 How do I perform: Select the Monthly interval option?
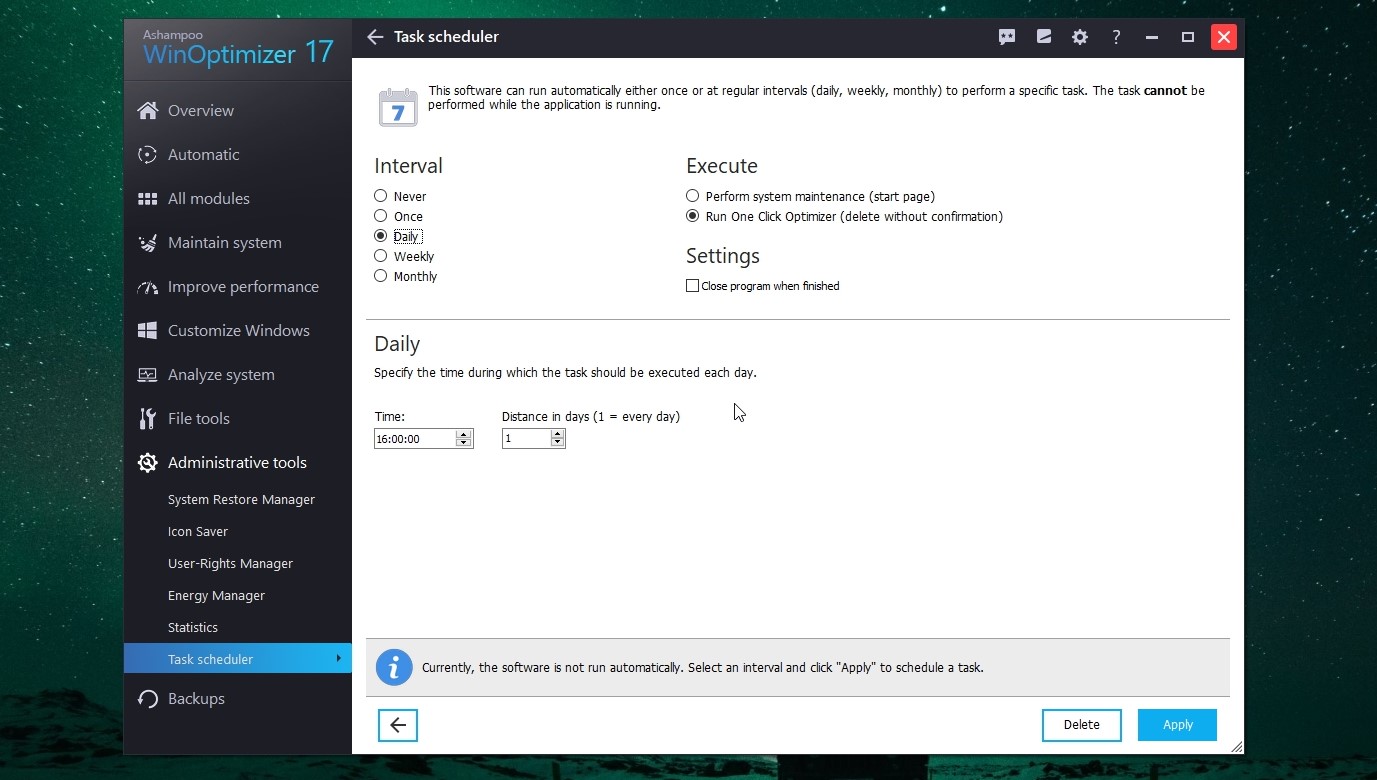click(380, 276)
